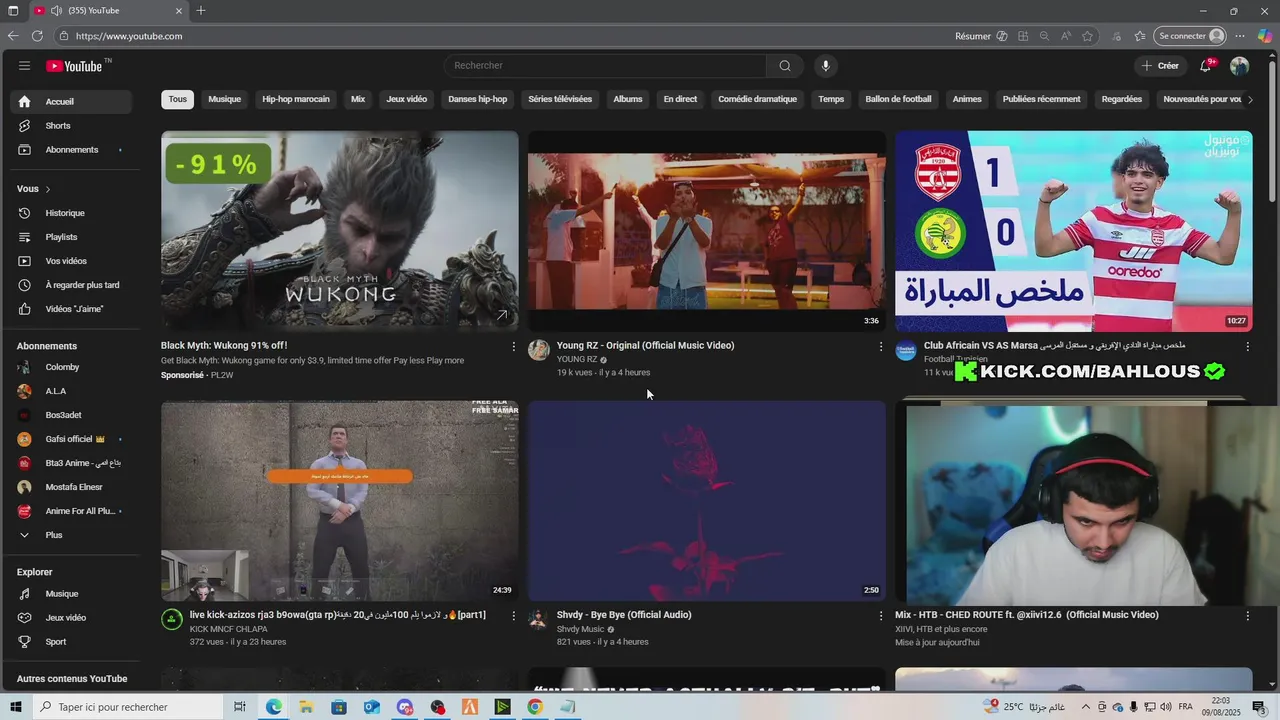Open À regarder plus tard

point(71,285)
